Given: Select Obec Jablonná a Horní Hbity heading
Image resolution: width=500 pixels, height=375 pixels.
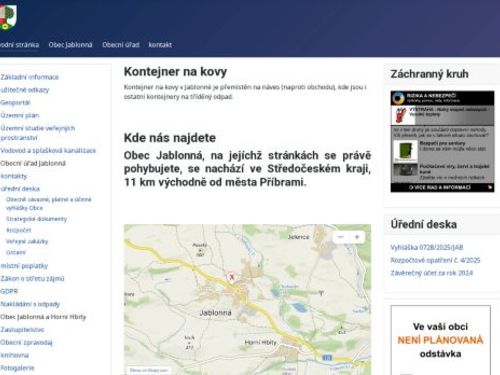Looking at the screenshot, I should click(43, 317).
